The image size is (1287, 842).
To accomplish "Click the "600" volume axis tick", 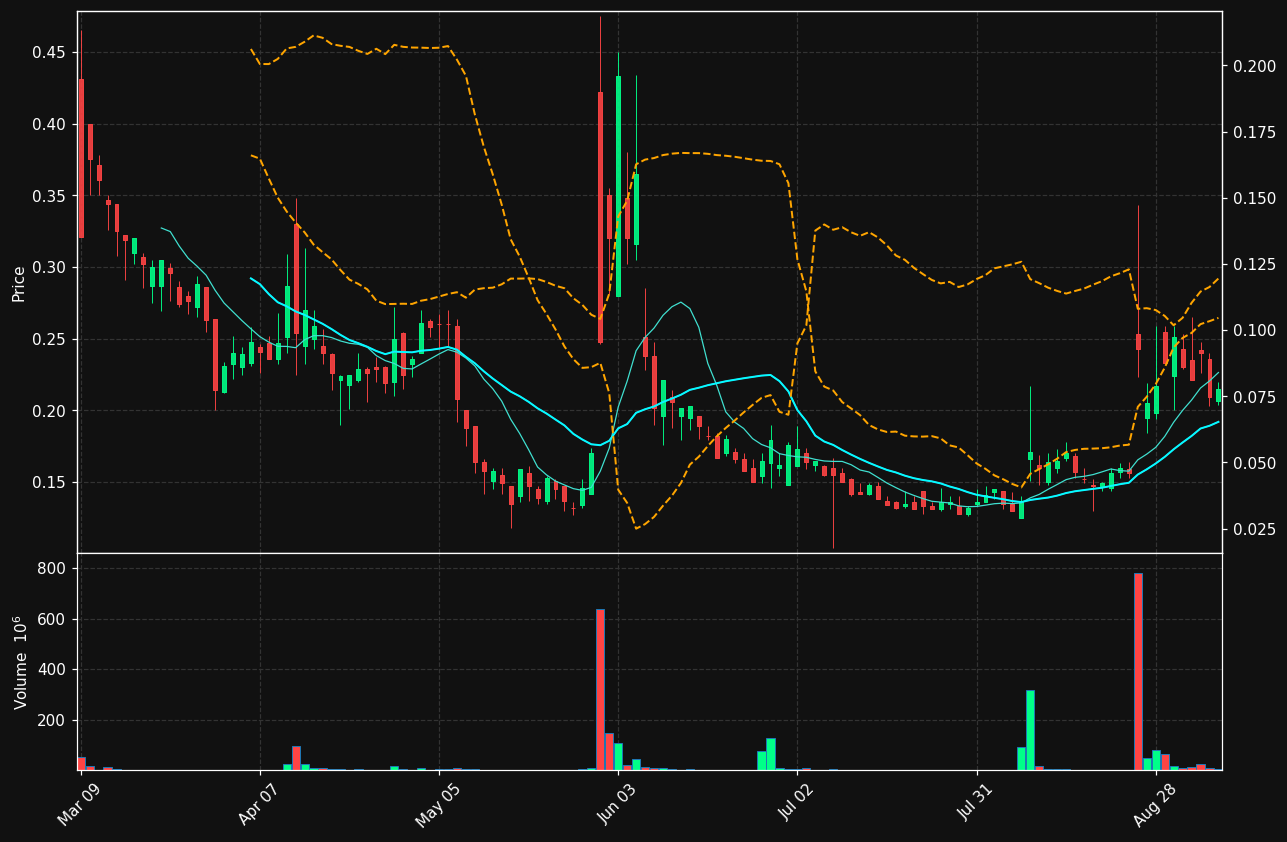I will coord(54,619).
